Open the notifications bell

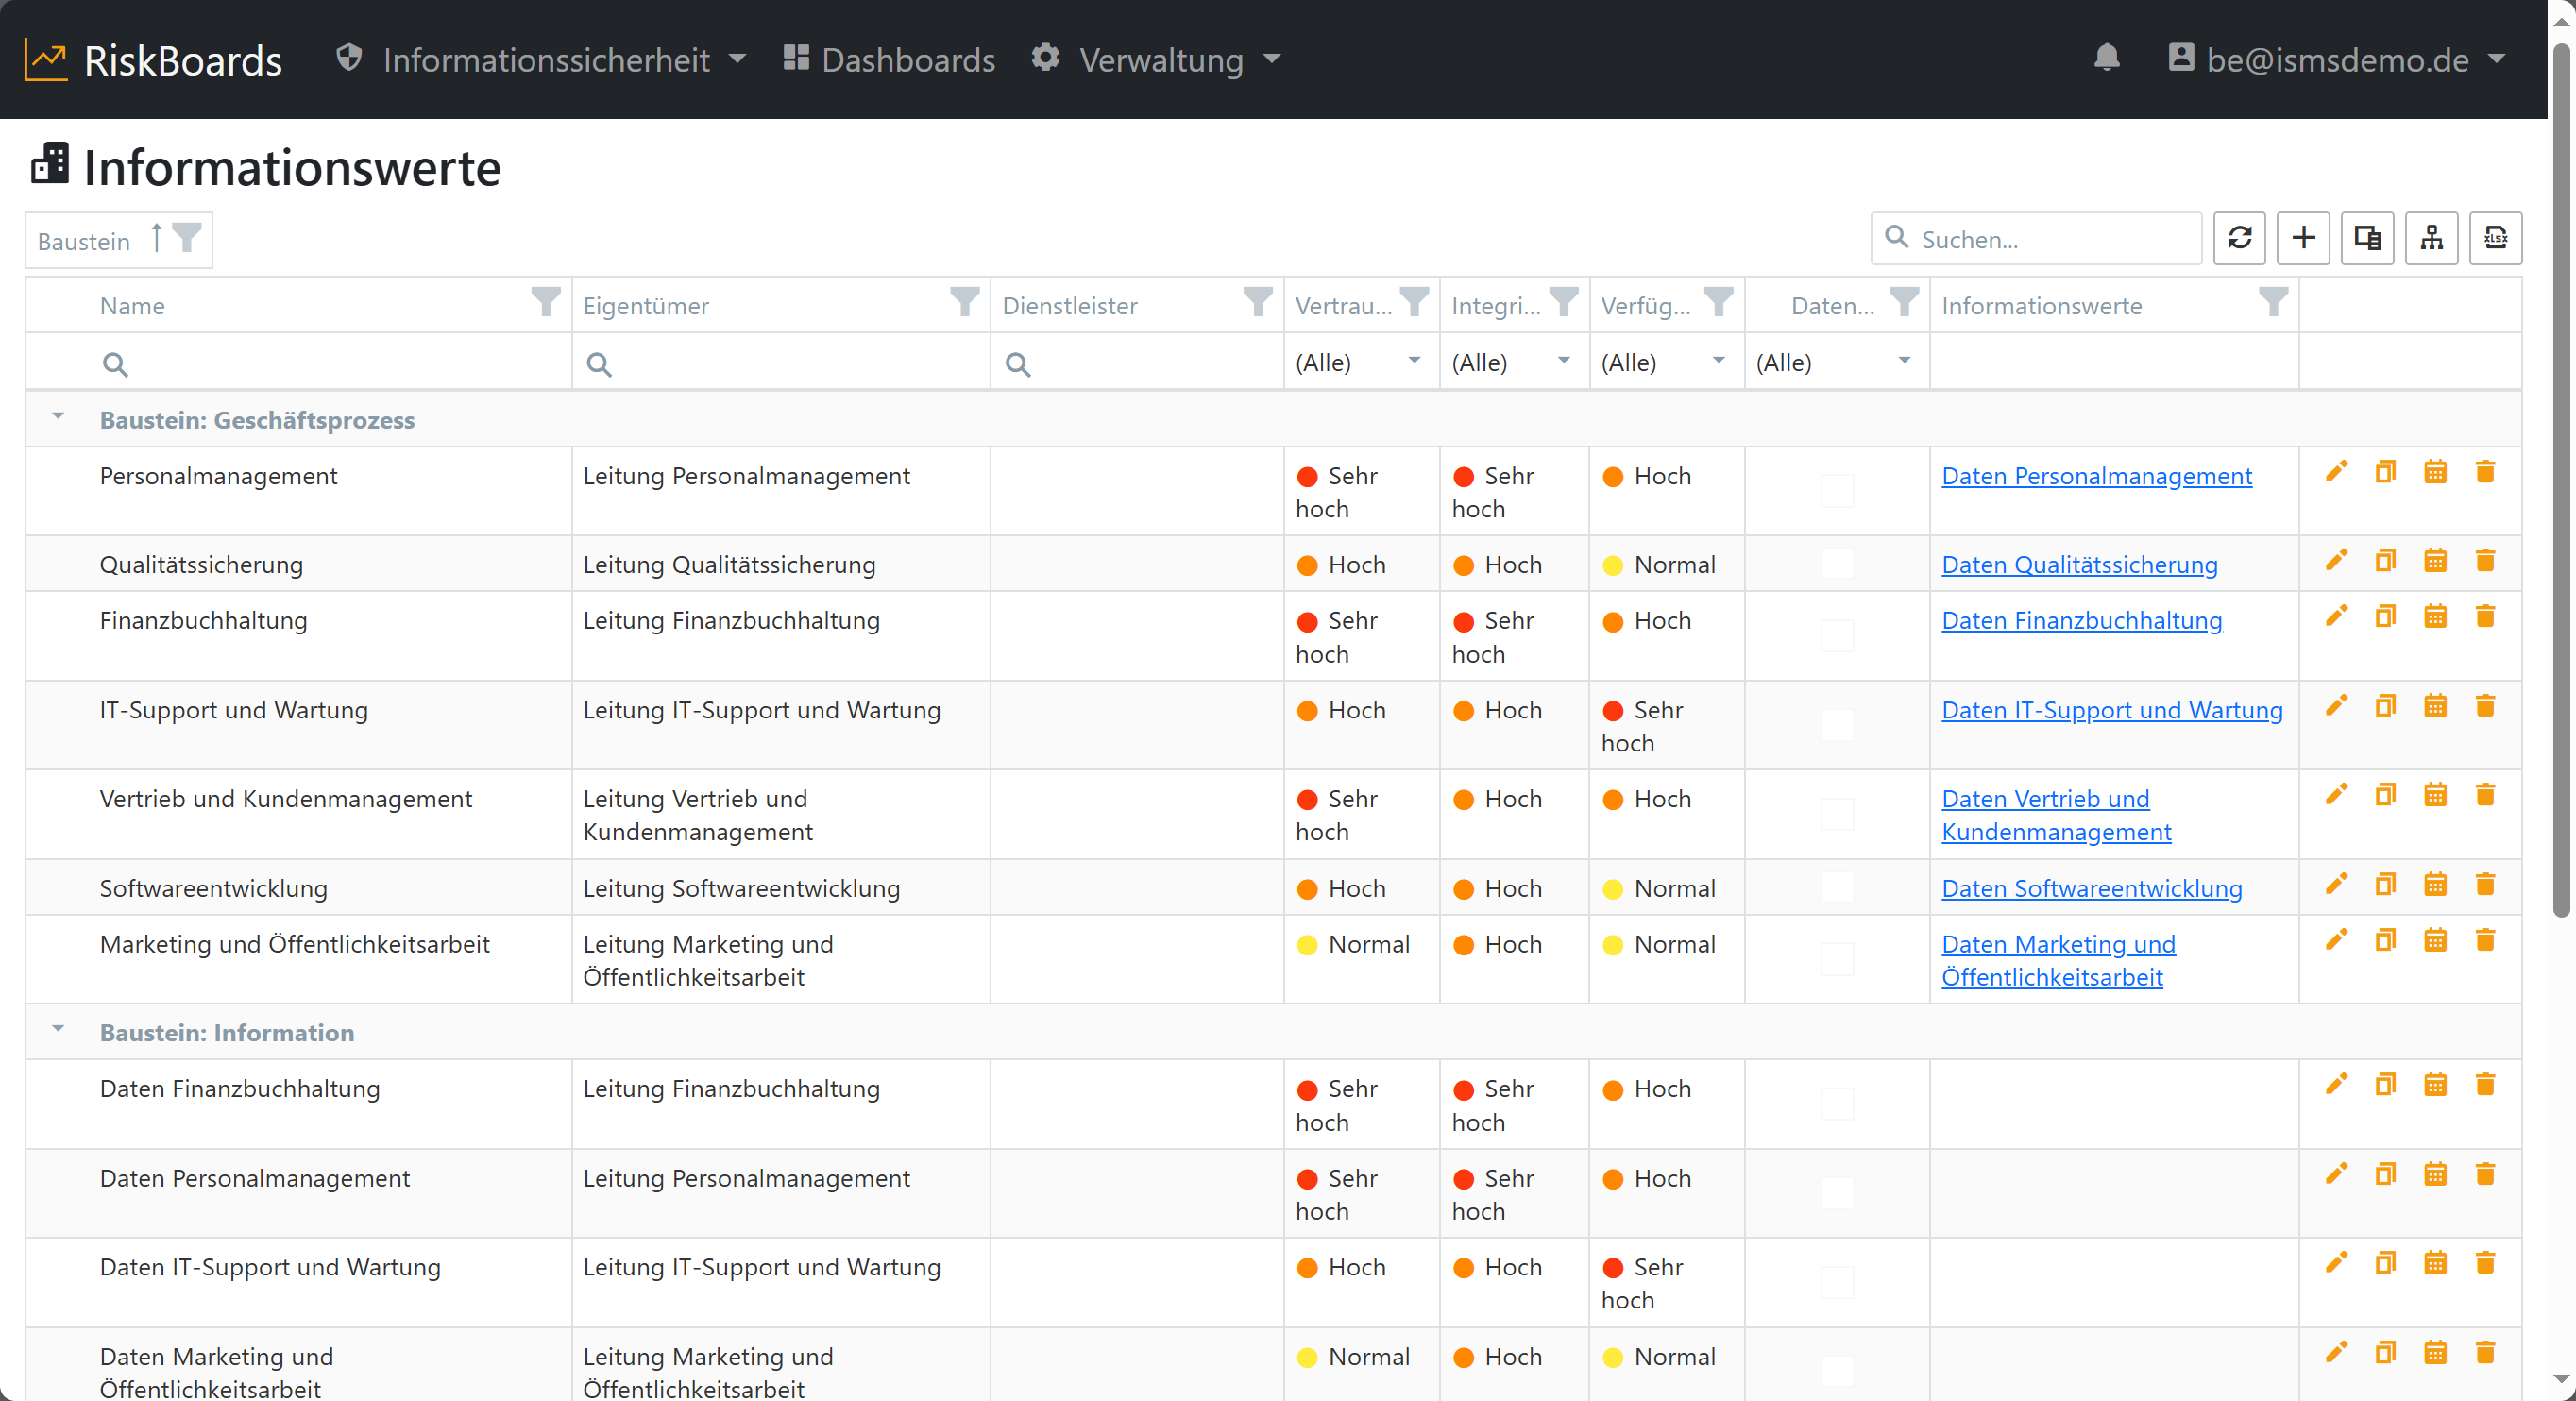tap(2106, 58)
